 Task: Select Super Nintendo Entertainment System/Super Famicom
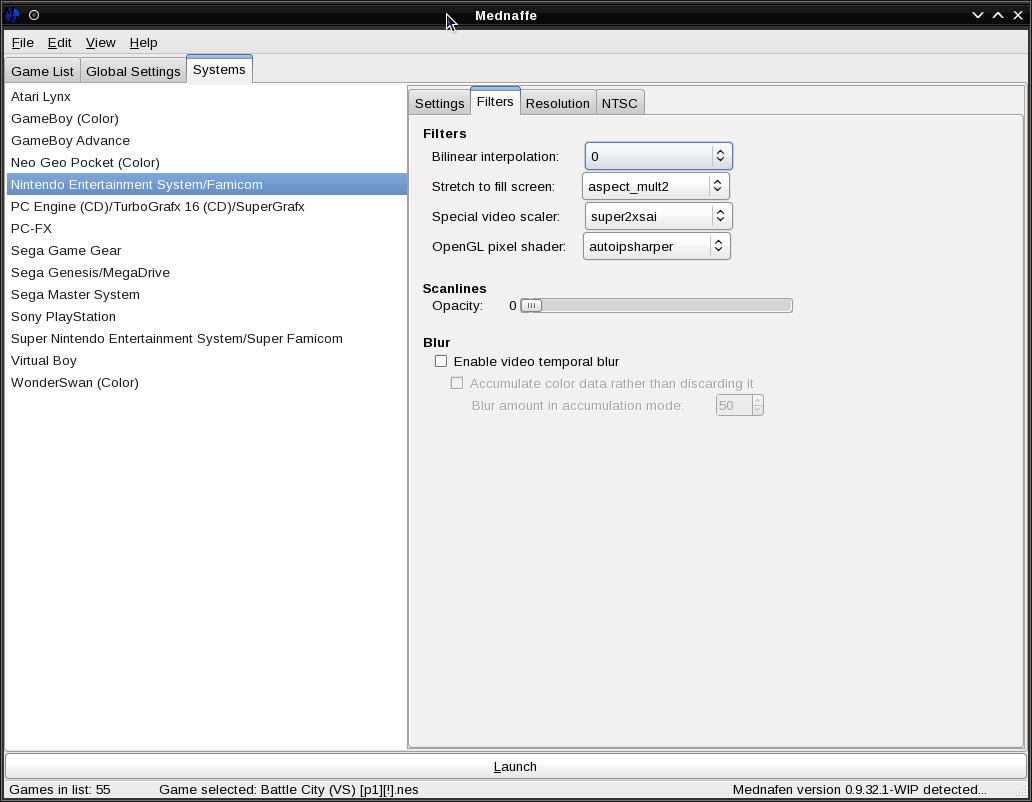coord(207,339)
